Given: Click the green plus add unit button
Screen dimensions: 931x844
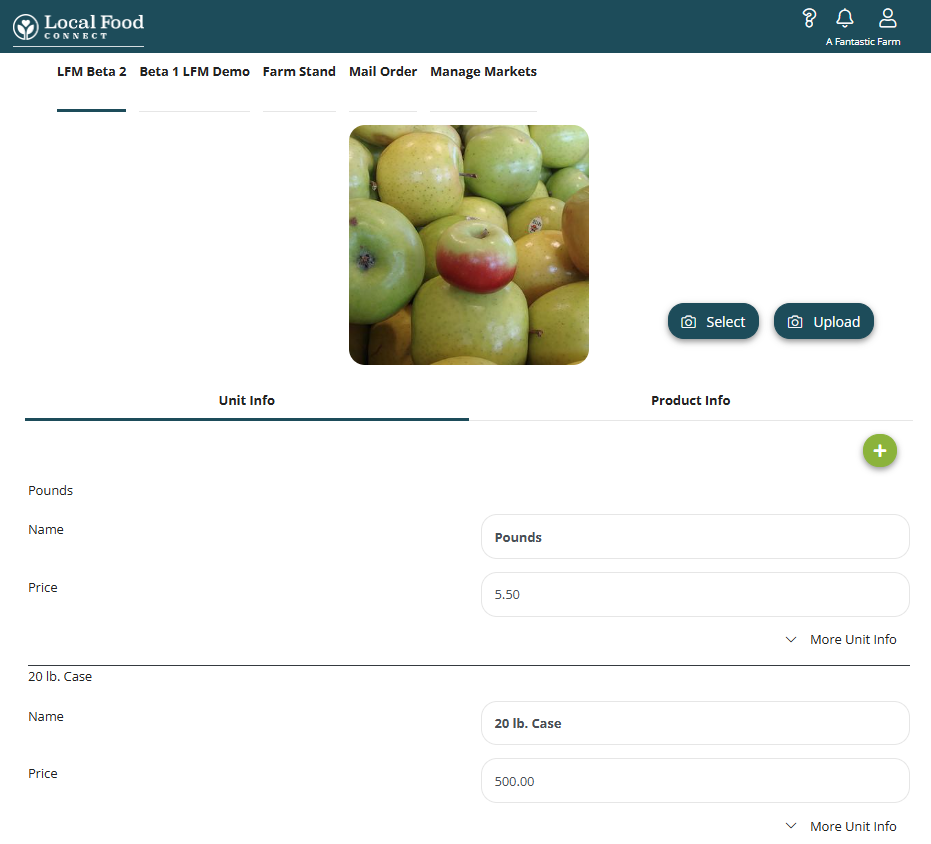Looking at the screenshot, I should click(x=880, y=451).
